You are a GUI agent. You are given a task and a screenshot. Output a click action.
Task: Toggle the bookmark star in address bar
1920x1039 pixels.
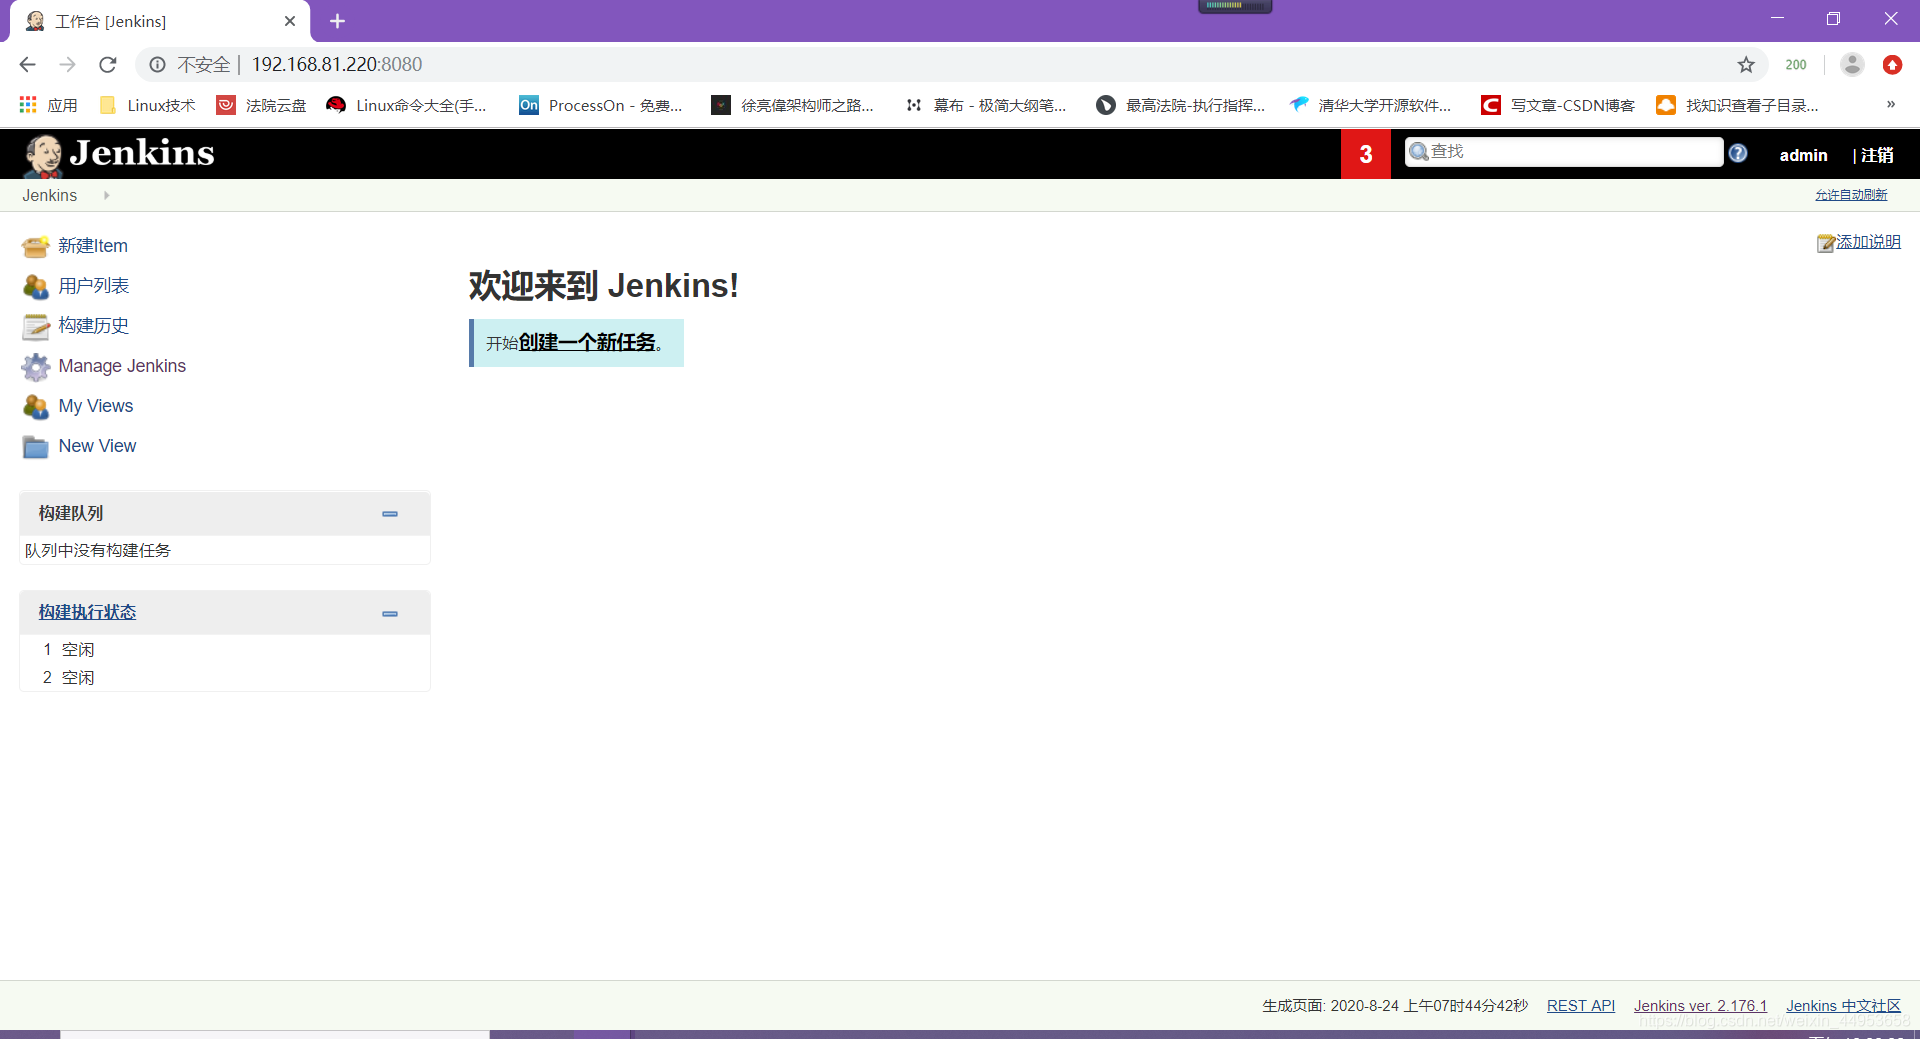(1746, 64)
